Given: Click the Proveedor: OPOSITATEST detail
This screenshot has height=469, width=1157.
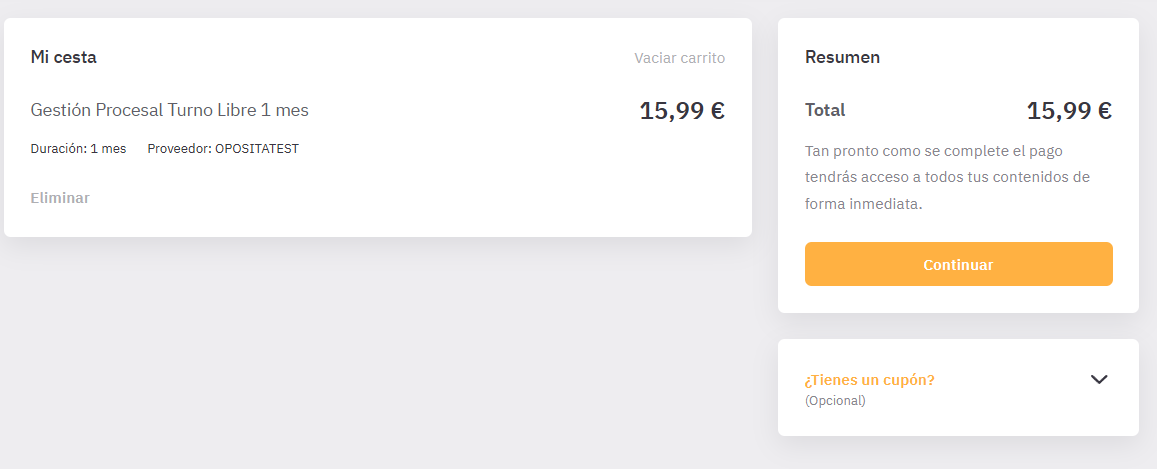Looking at the screenshot, I should click(x=223, y=148).
